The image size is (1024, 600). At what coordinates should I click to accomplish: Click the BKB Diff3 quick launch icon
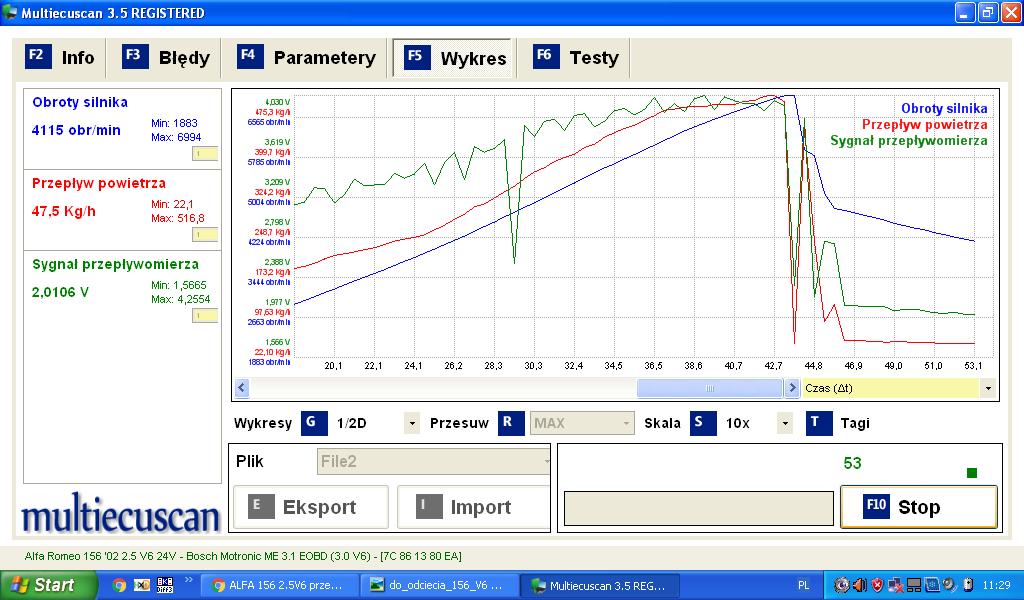165,585
